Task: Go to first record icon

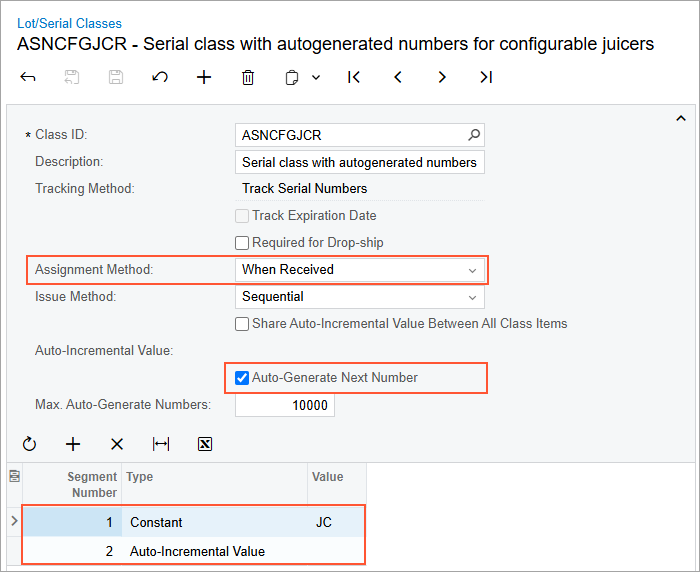Action: click(354, 77)
